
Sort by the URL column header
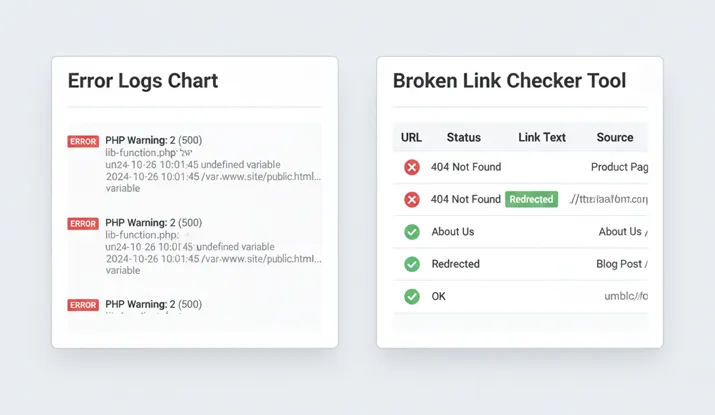411,137
